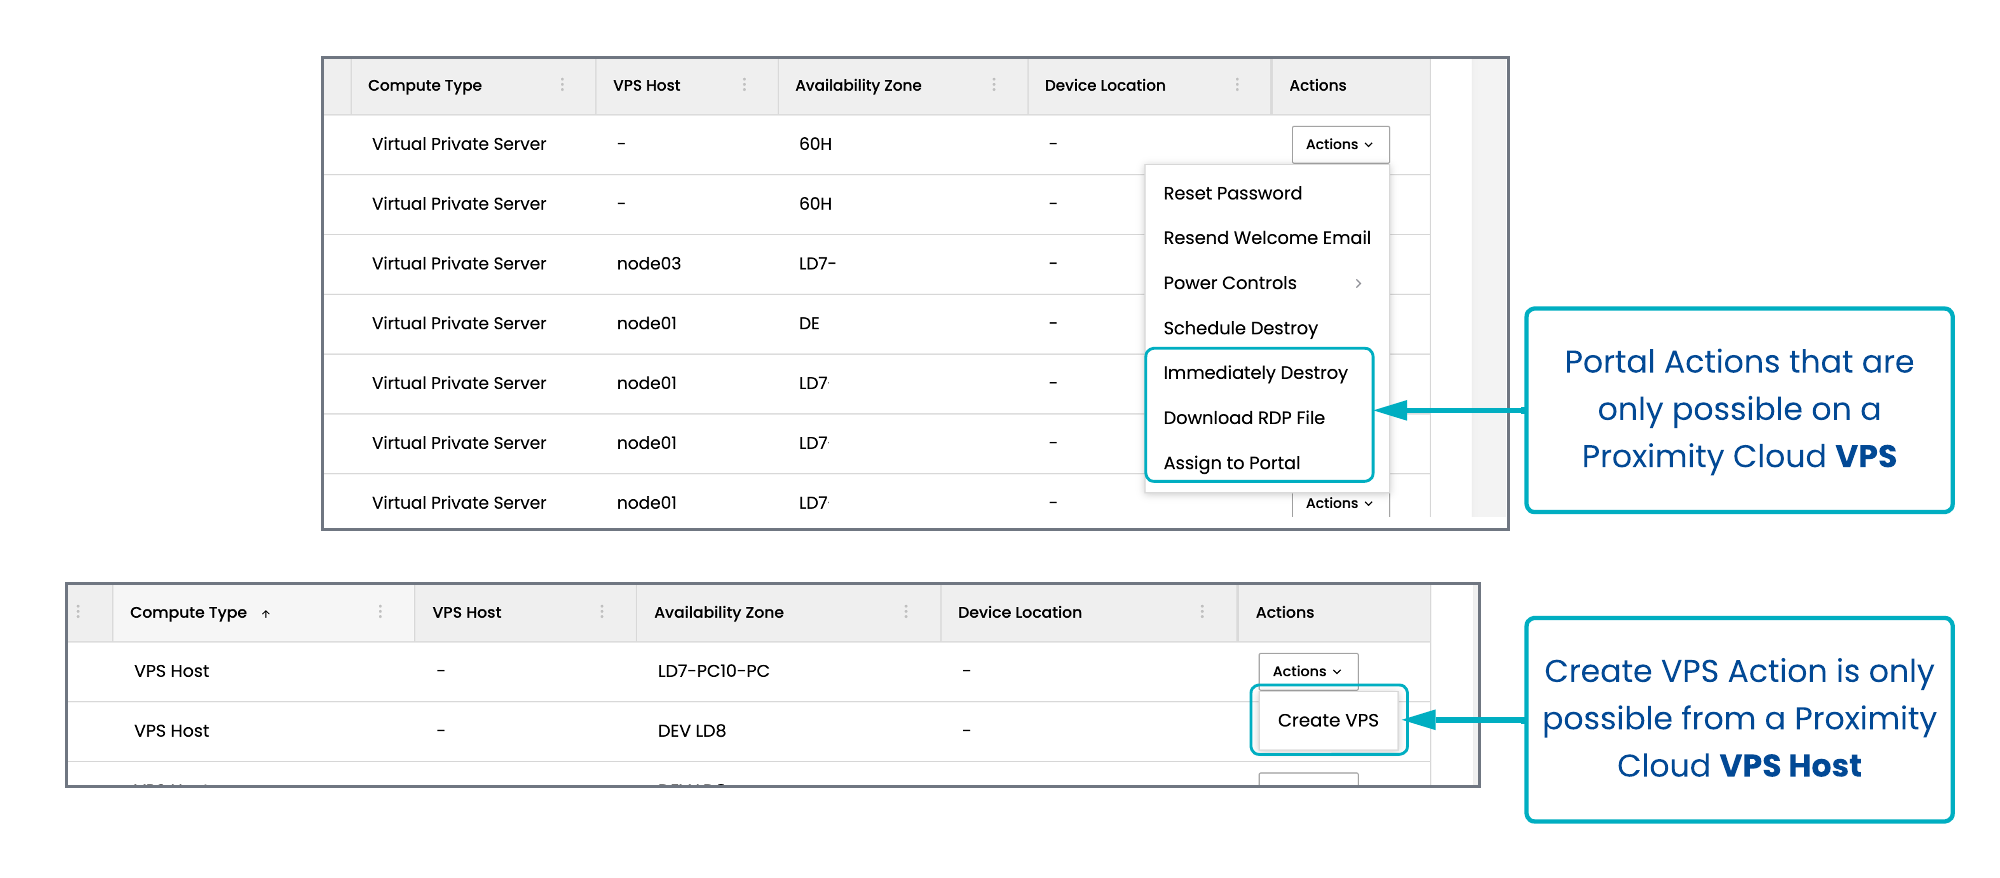Open Actions dropdown for LD7-PC10-PC VPS Host

pos(1307,671)
